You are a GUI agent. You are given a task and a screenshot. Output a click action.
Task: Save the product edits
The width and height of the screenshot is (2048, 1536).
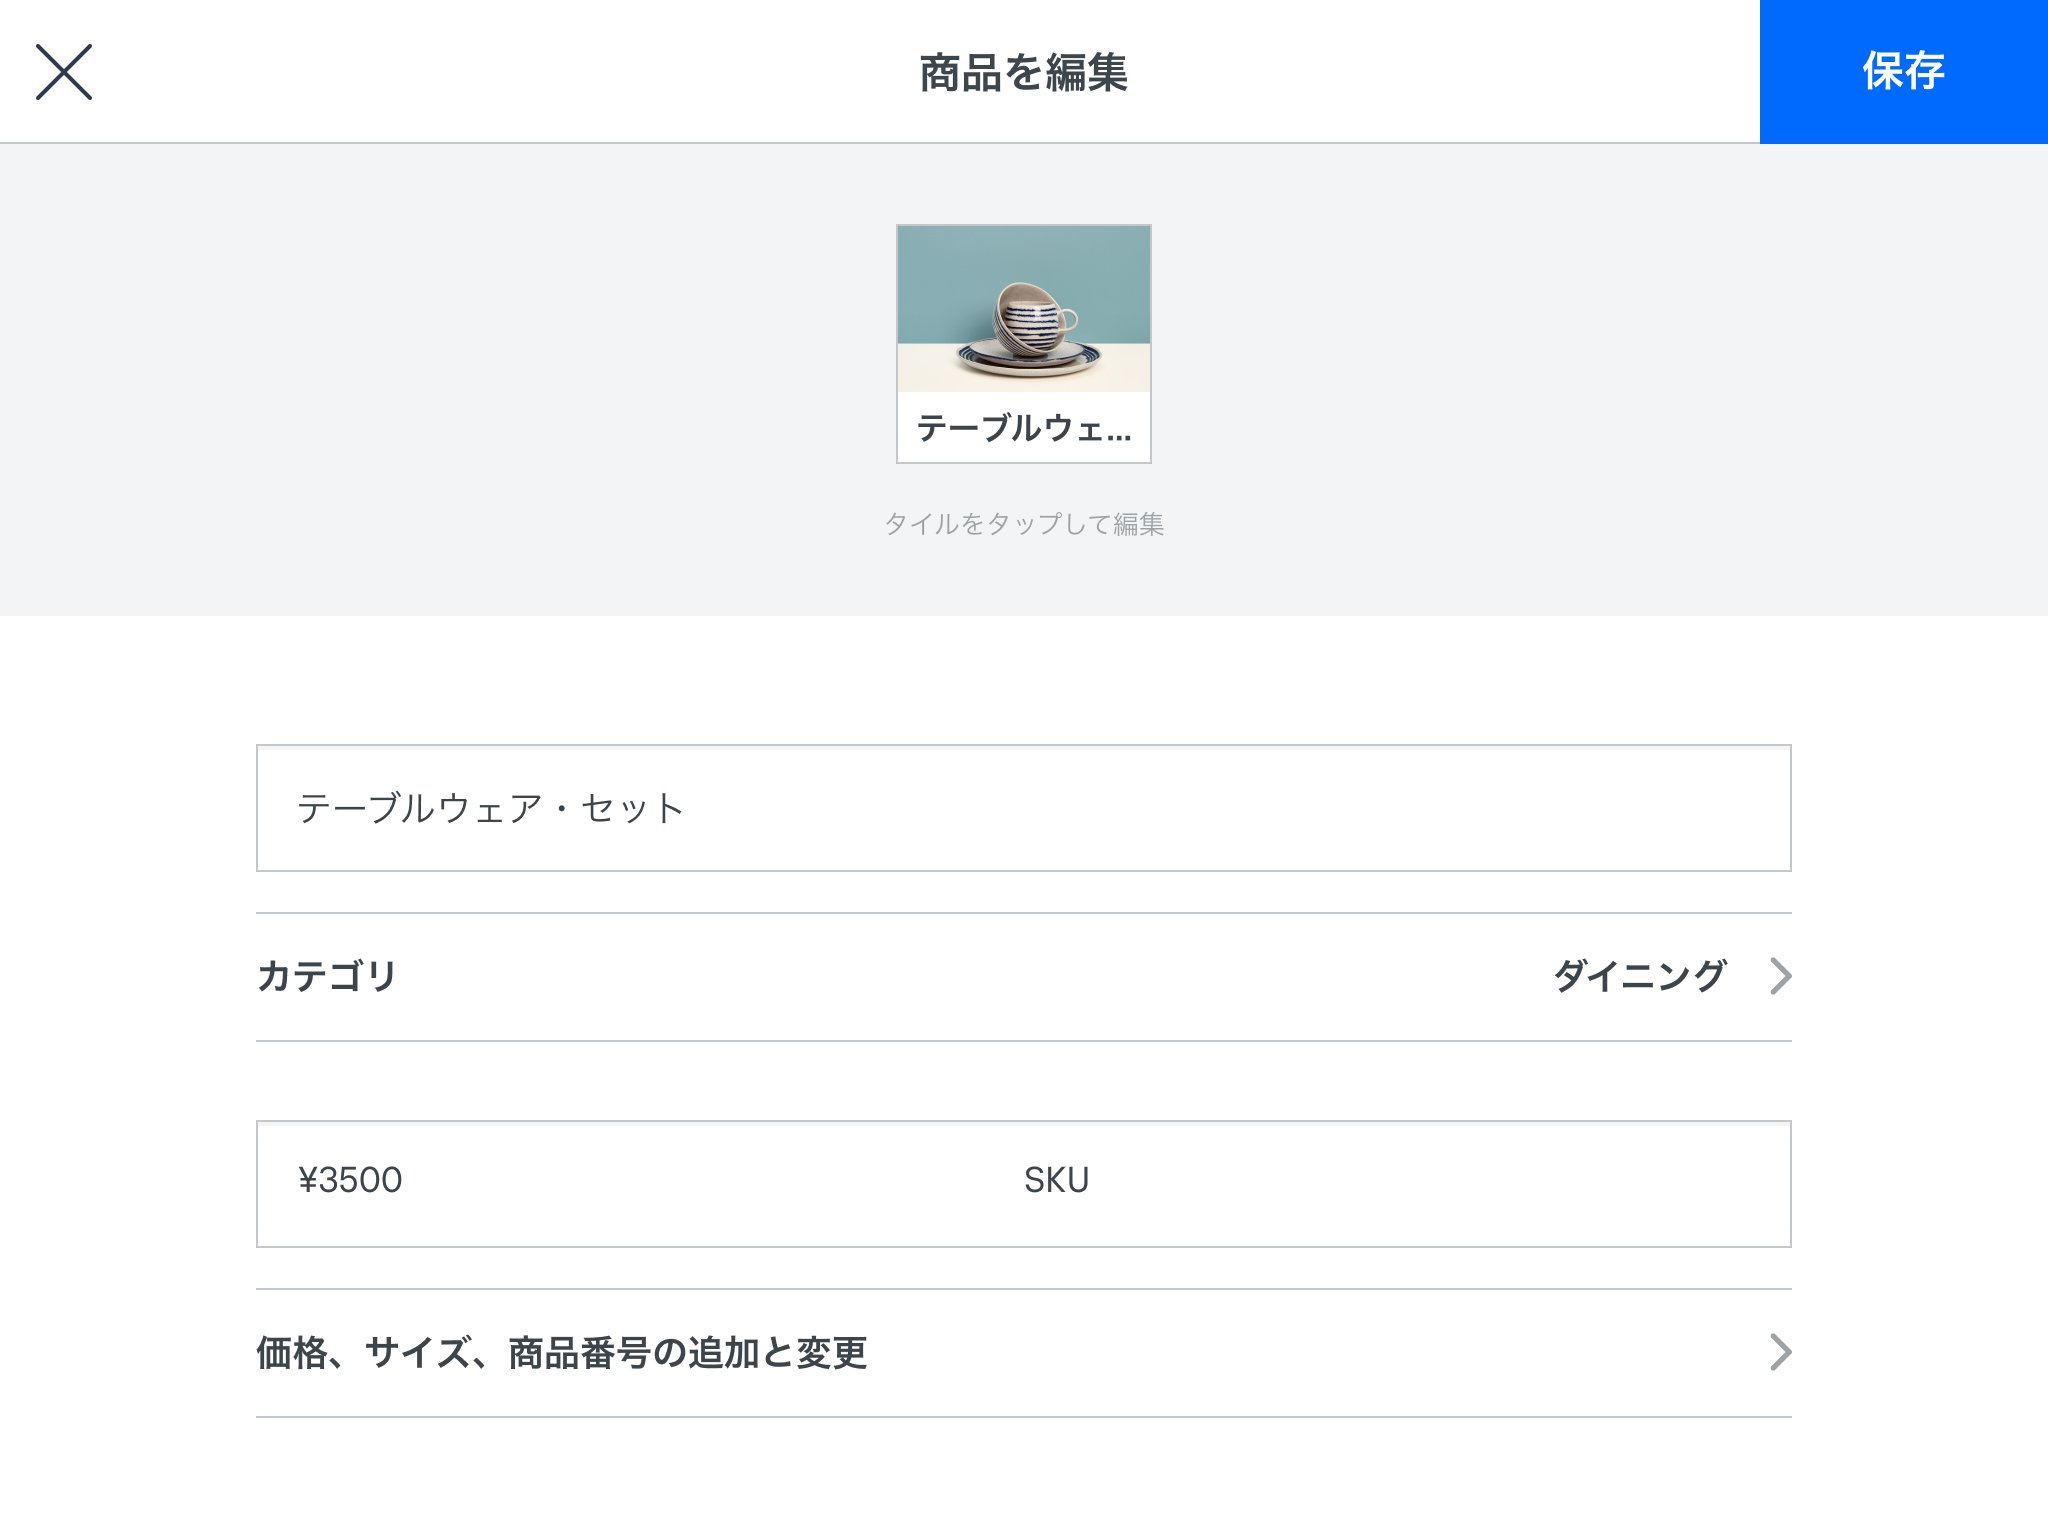[1903, 71]
